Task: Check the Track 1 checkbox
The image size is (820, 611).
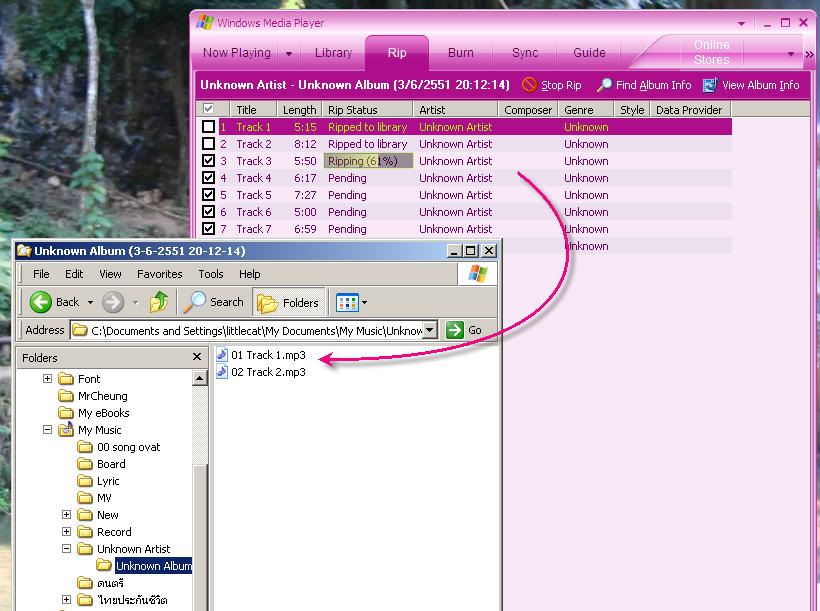Action: pos(208,127)
